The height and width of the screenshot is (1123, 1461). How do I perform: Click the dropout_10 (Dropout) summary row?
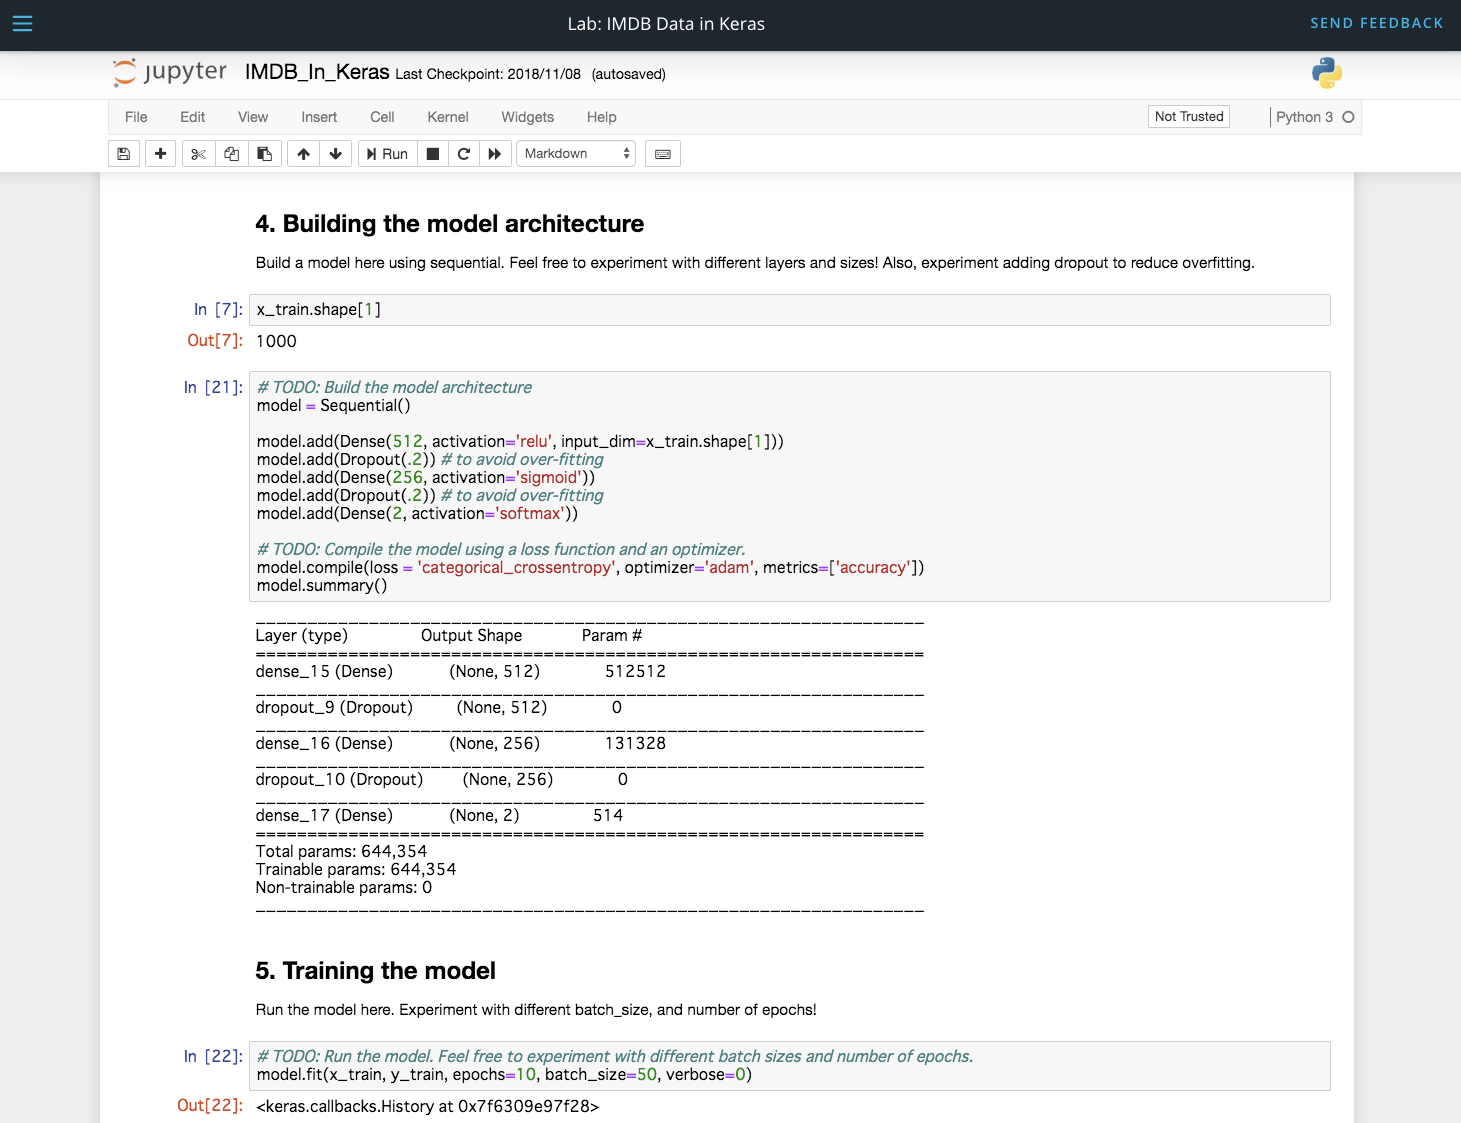point(441,780)
